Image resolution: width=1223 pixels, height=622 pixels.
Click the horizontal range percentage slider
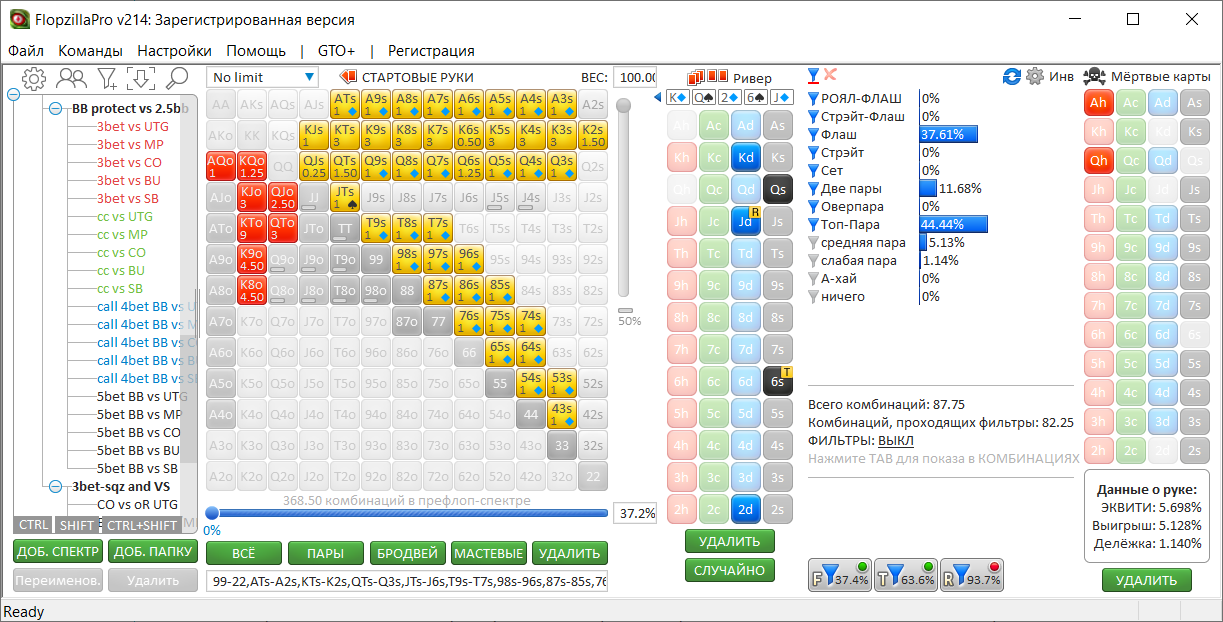click(x=406, y=513)
